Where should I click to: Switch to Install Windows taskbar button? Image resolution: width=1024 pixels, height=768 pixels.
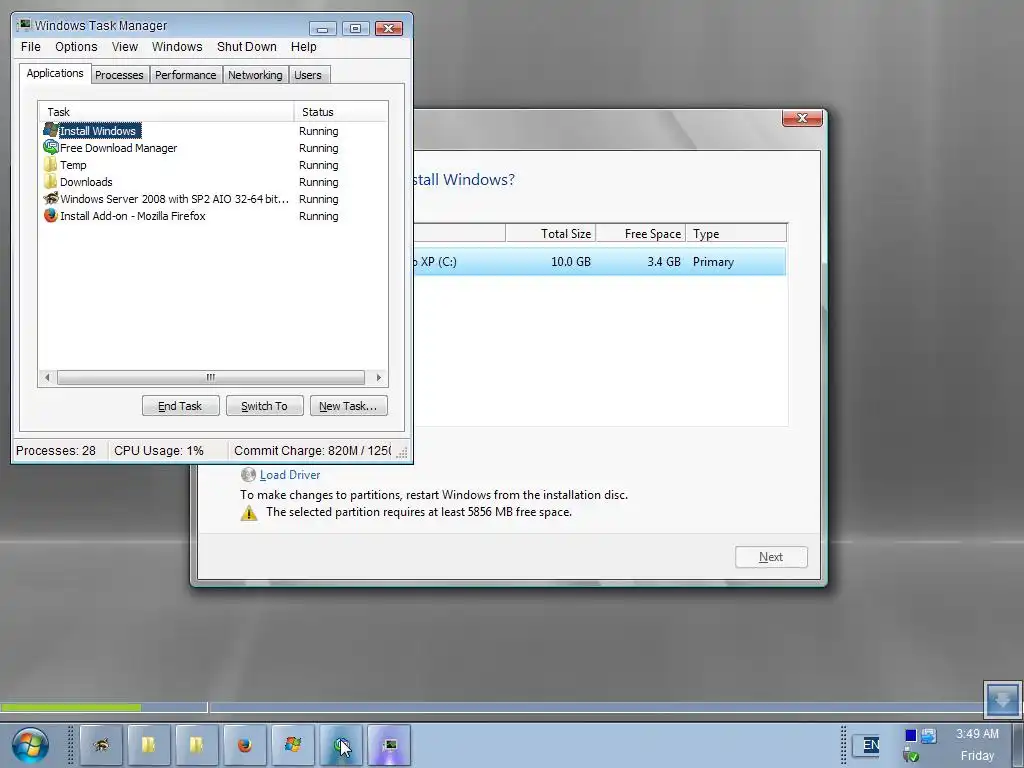(x=293, y=744)
